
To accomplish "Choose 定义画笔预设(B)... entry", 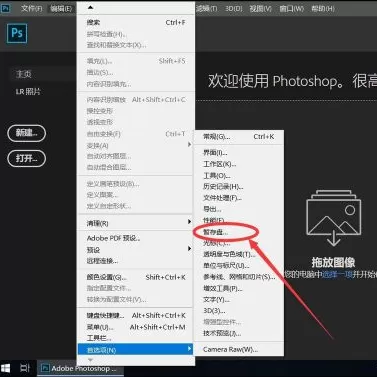I will click(x=136, y=184).
